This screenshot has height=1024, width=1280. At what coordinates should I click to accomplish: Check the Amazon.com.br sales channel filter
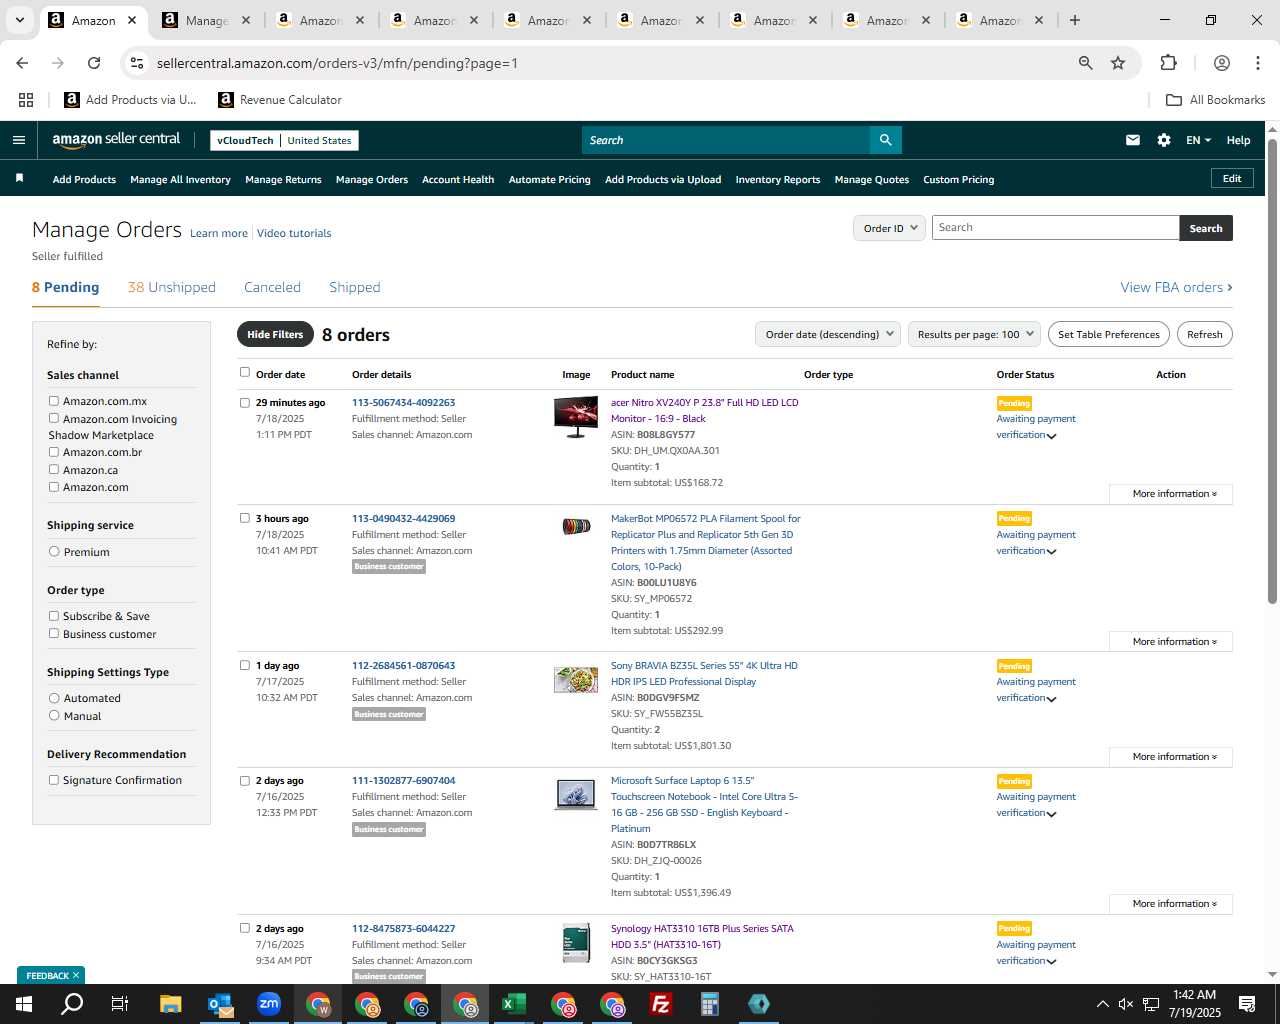point(54,452)
